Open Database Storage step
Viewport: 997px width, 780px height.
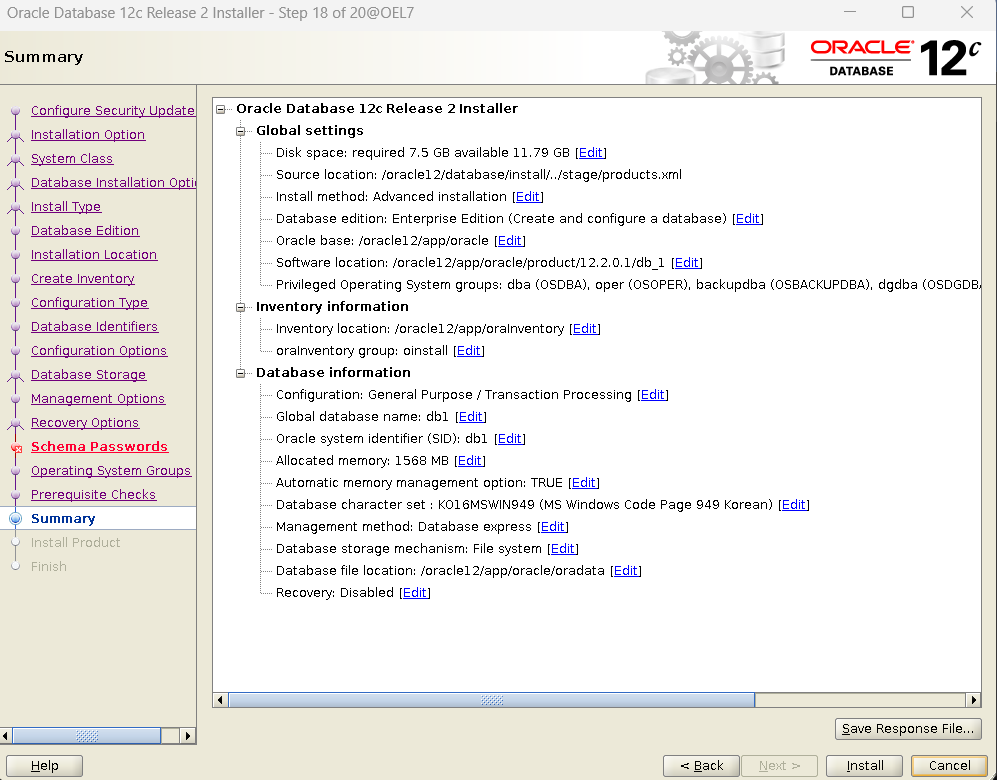click(88, 375)
